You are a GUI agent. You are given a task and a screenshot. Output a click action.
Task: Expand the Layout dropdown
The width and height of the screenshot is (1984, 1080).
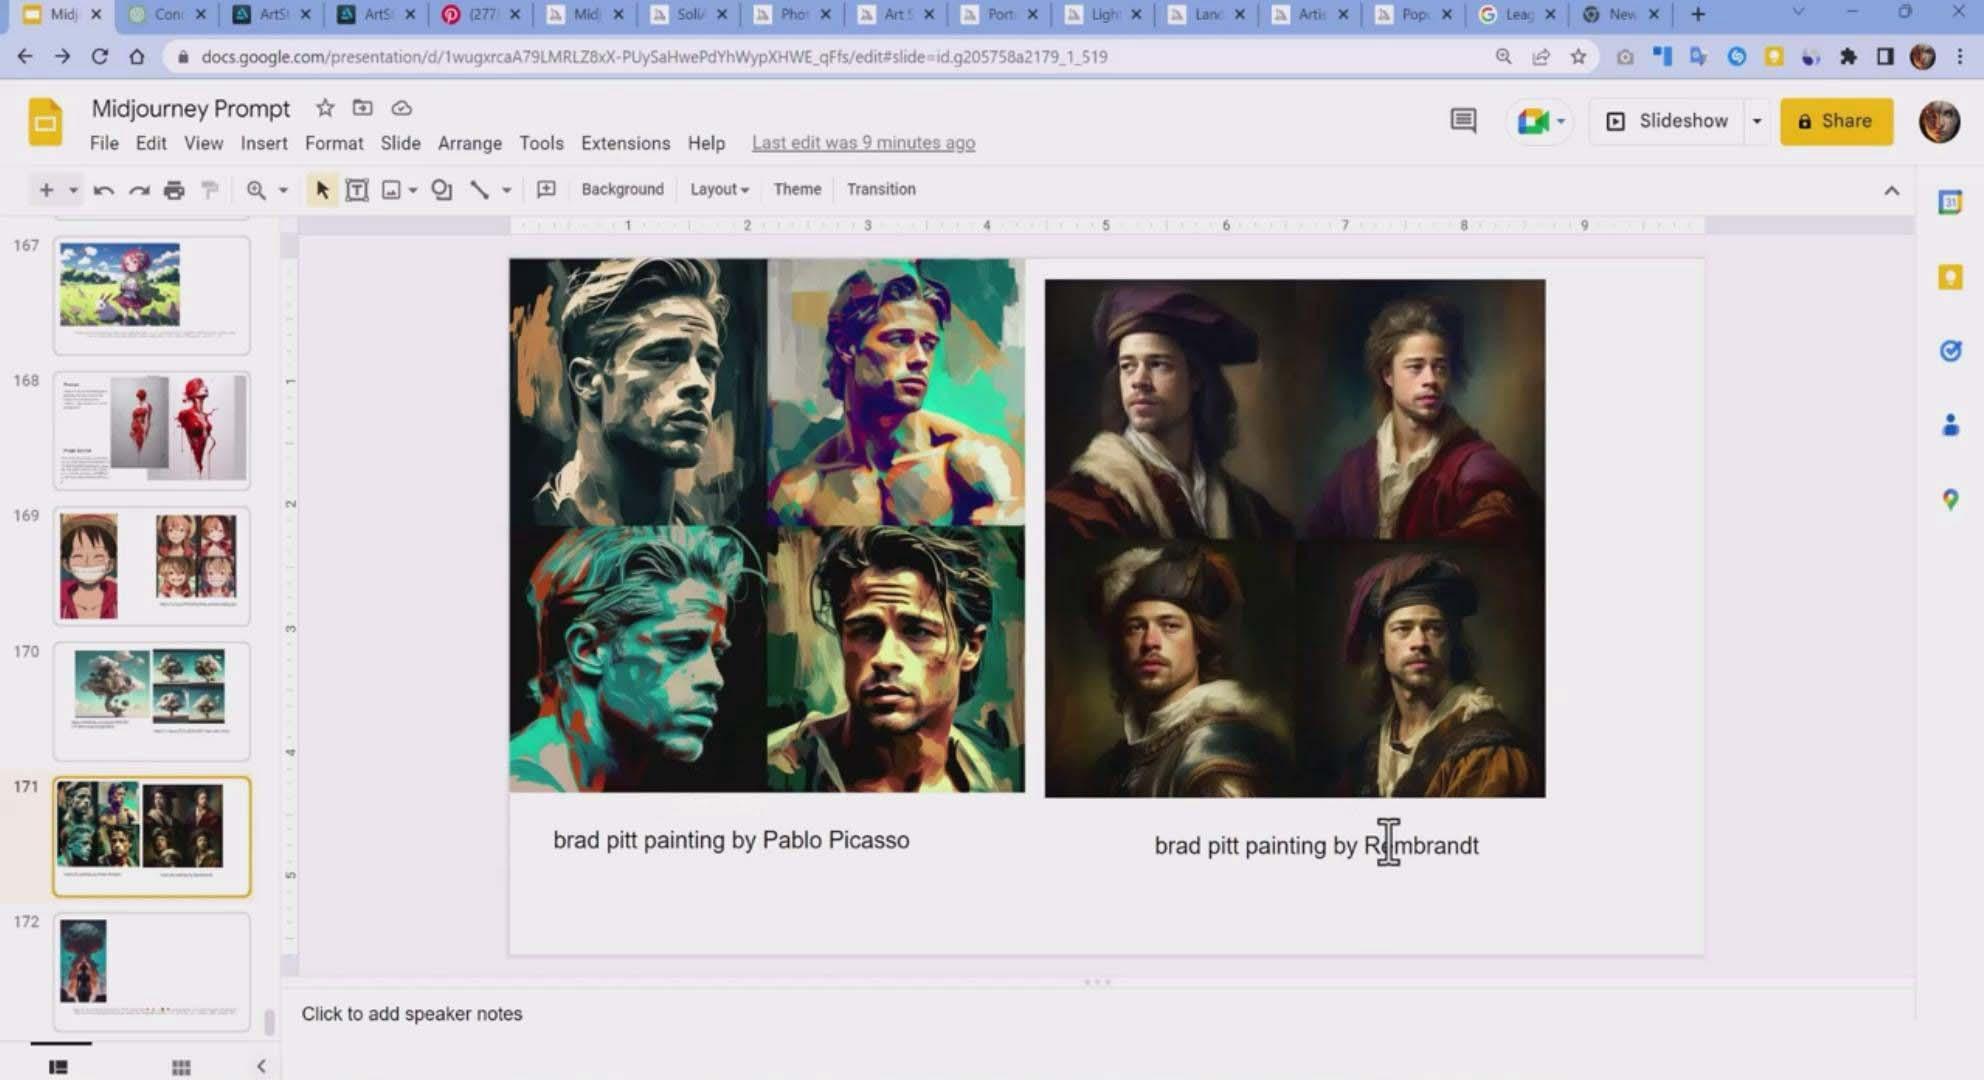718,189
